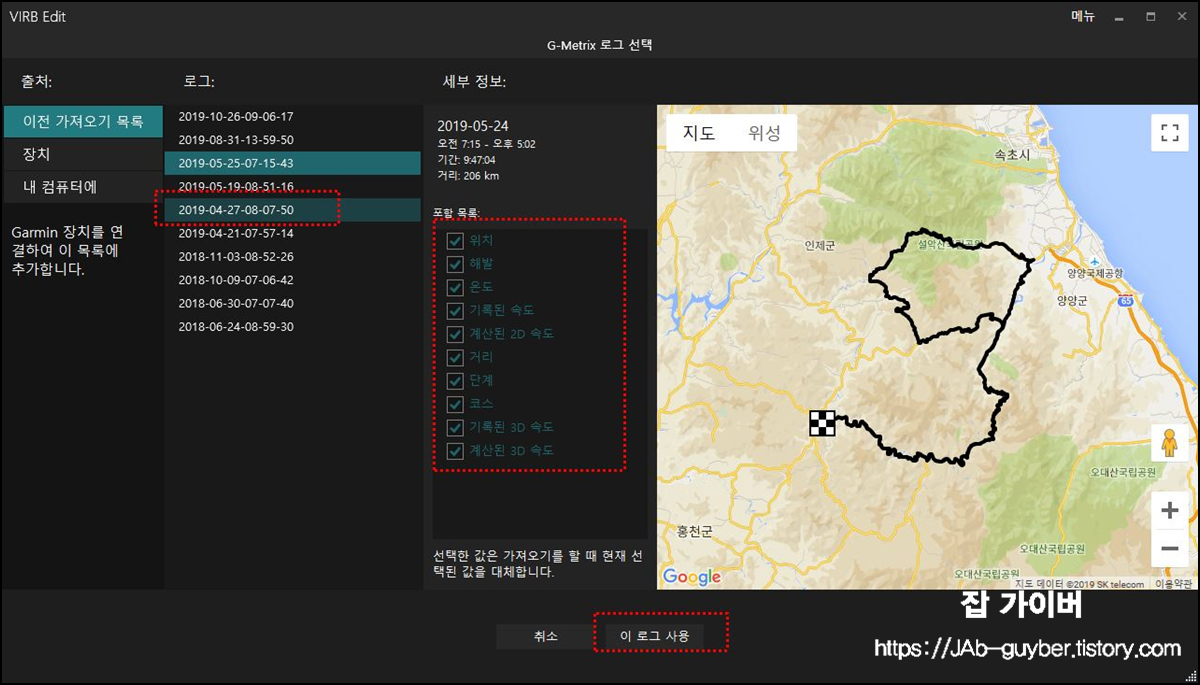Maximize the VIRB Edit window
This screenshot has width=1200, height=685.
coord(1151,17)
